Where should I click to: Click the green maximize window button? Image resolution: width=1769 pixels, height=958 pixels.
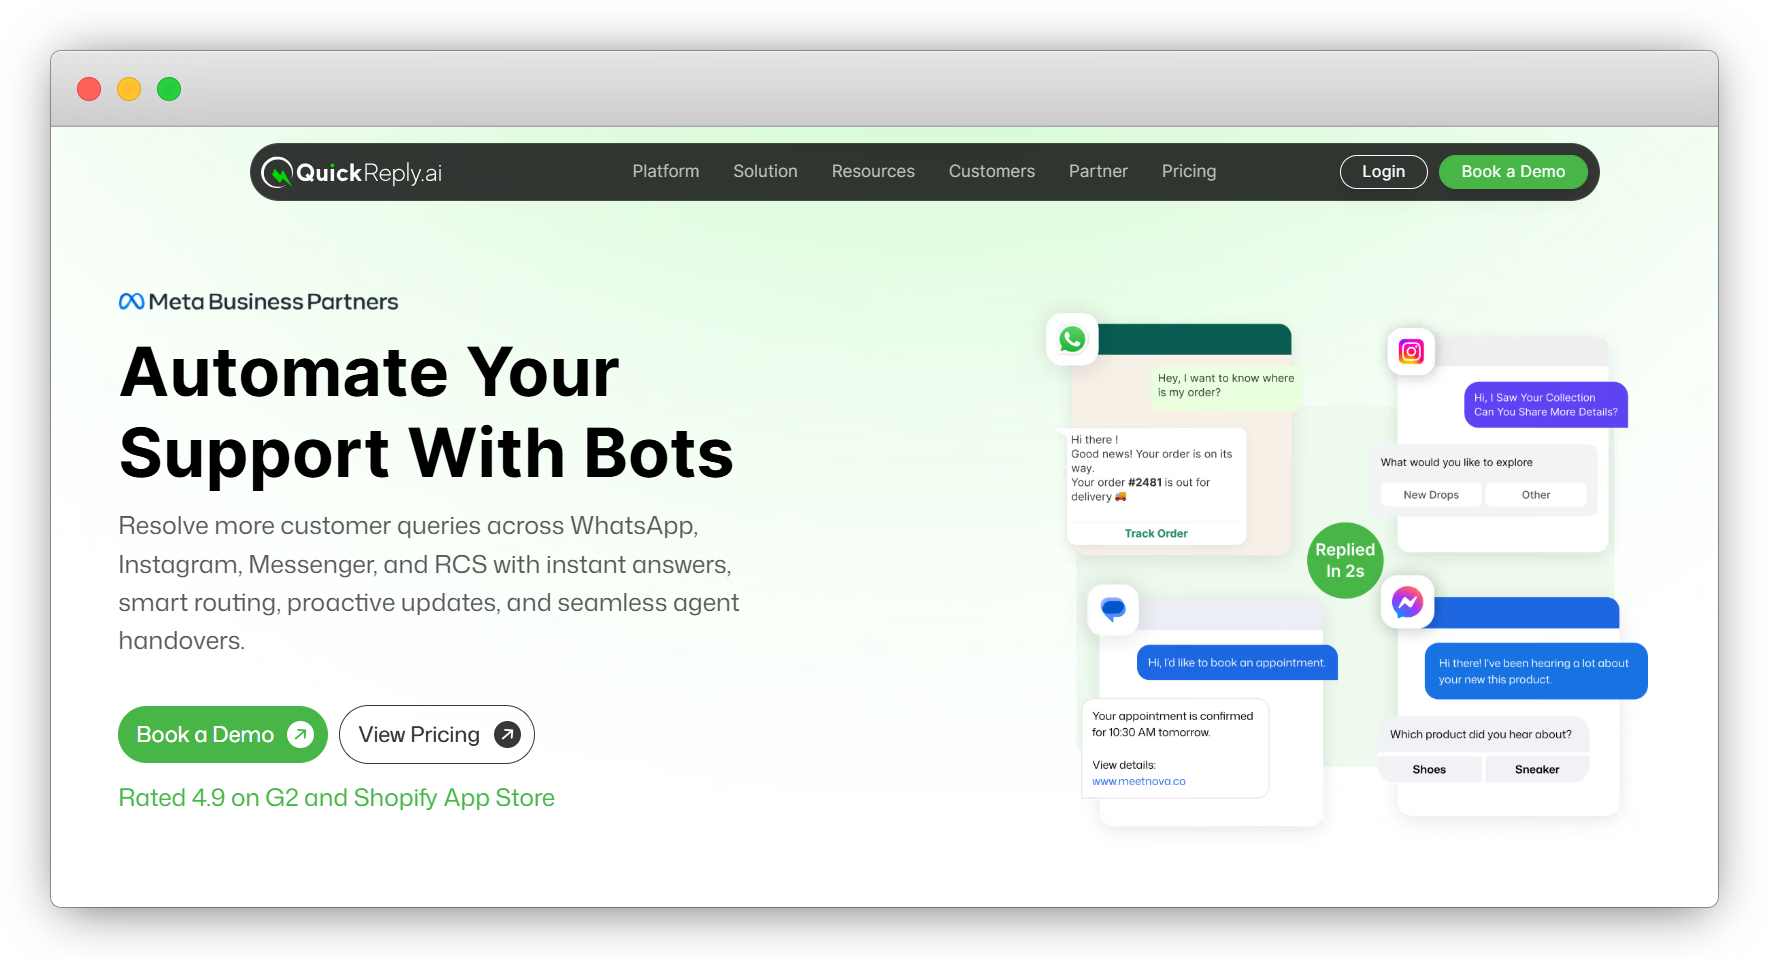click(169, 89)
